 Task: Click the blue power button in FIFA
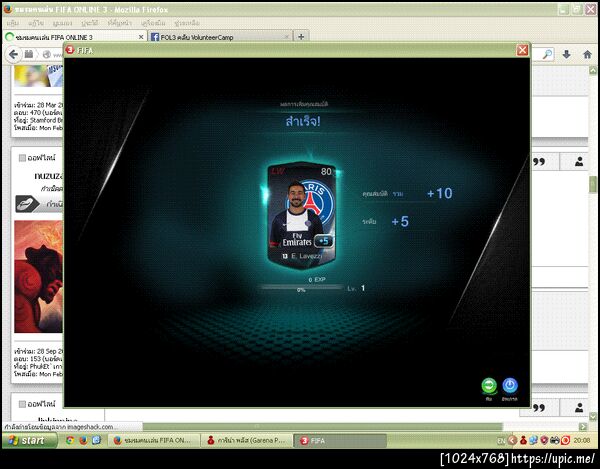(510, 386)
